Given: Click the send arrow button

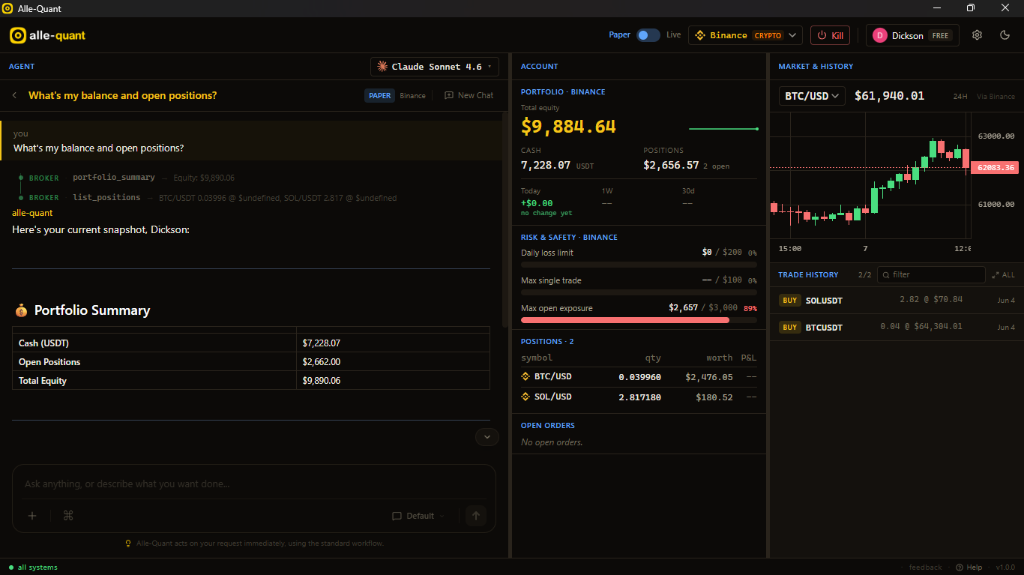Looking at the screenshot, I should click(x=476, y=516).
